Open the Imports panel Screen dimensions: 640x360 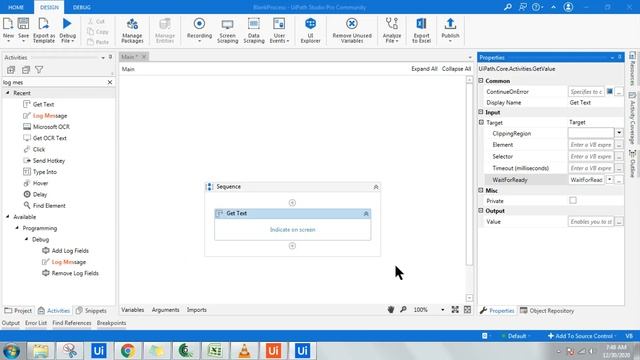point(197,310)
